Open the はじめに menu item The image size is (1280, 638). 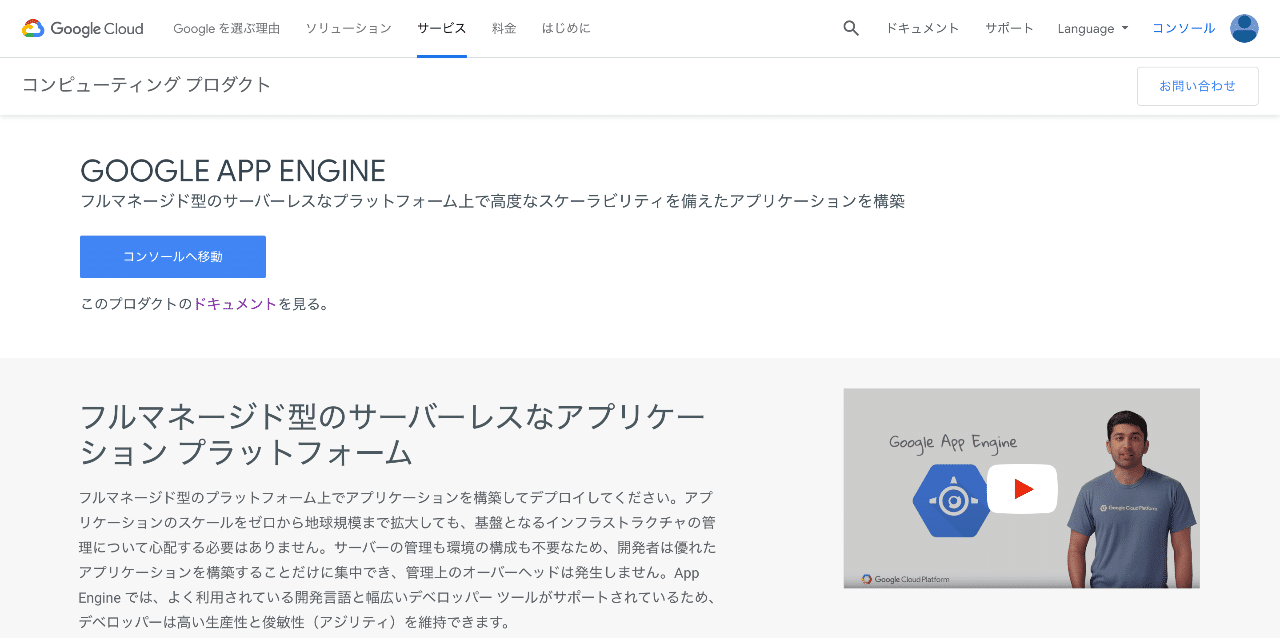pyautogui.click(x=566, y=28)
